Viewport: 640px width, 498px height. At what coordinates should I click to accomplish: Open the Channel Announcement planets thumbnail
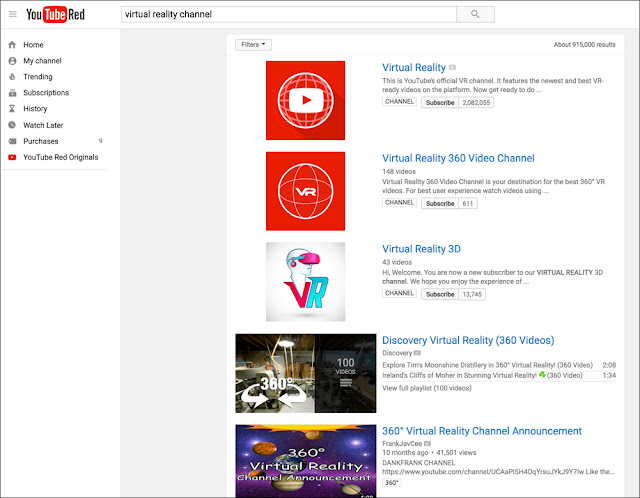click(x=306, y=461)
